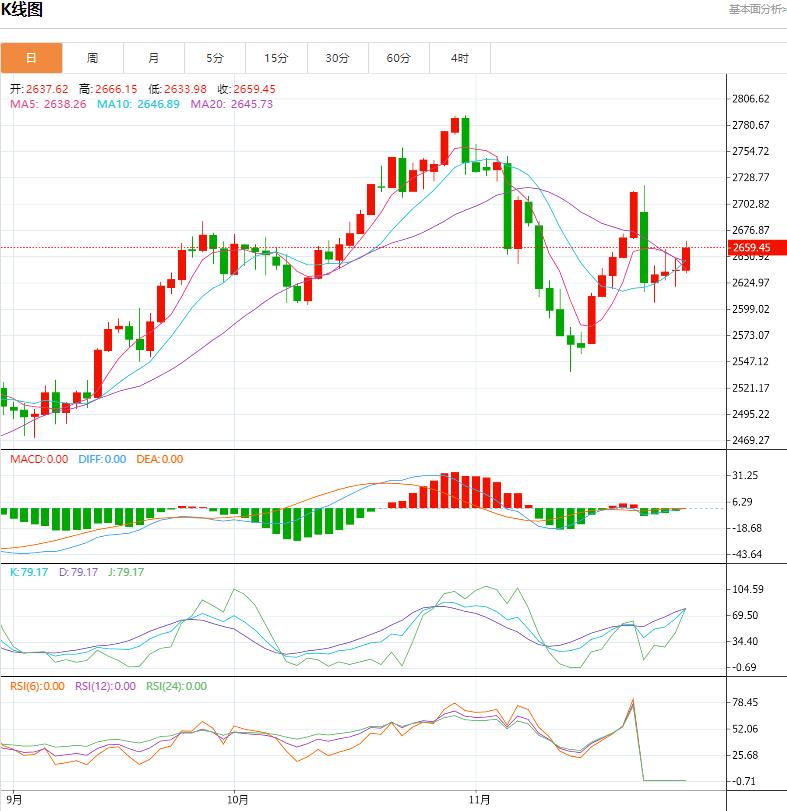This screenshot has height=811, width=787.
Task: Open the 15分 interval tab
Action: coord(276,58)
